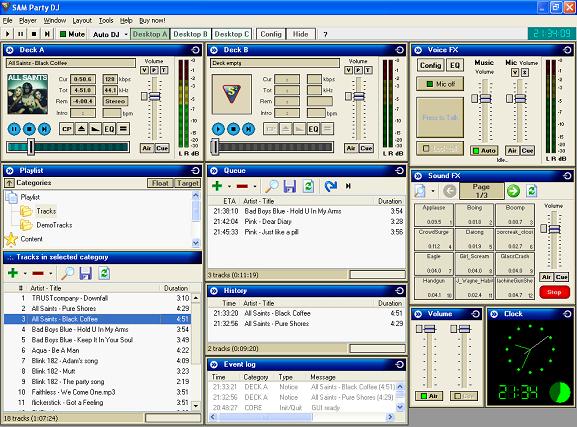Viewport: 577px width, 427px height.
Task: Click the Next track button in the top toolbar
Action: (47, 34)
